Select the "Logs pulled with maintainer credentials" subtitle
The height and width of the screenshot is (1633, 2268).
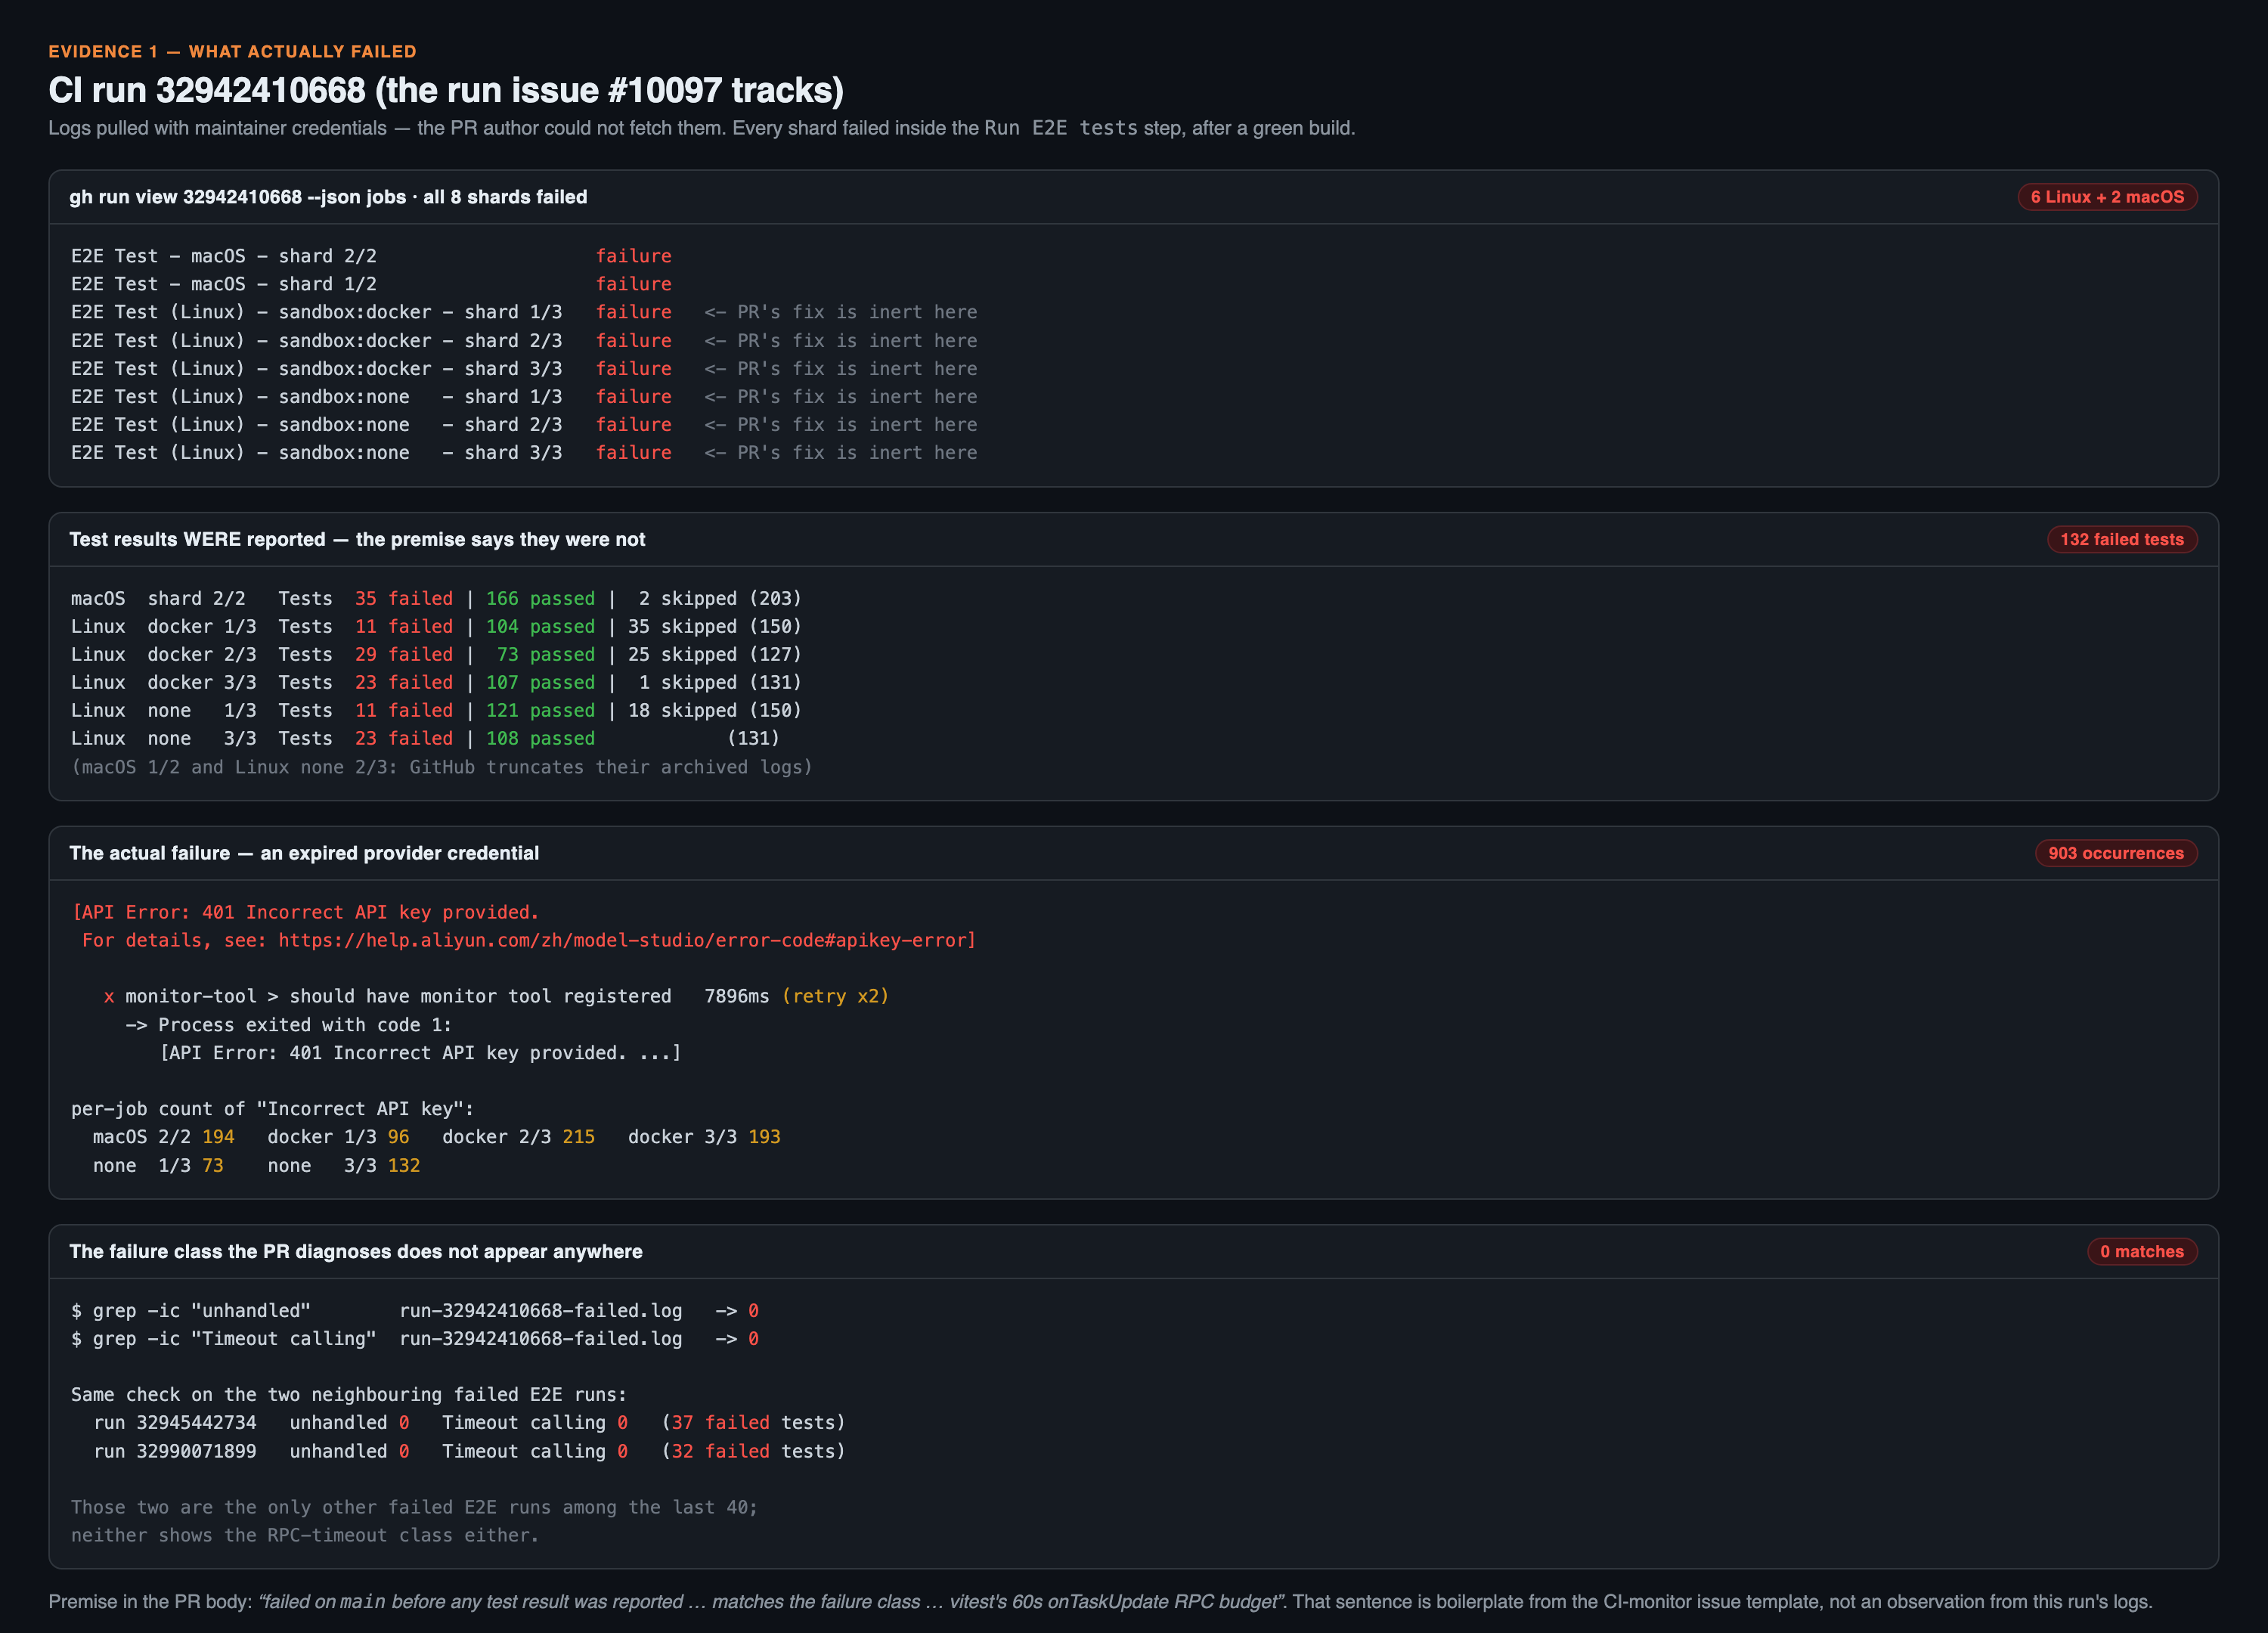tap(701, 128)
